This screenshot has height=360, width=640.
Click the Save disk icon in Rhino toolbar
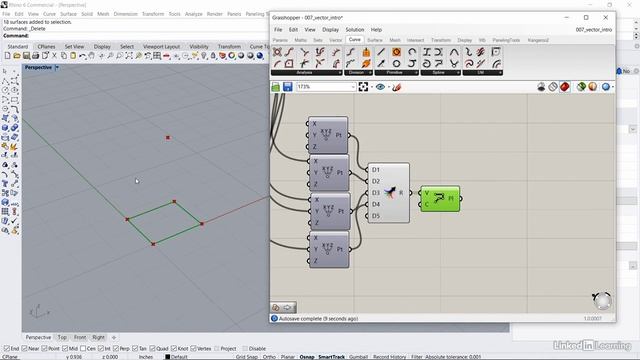[26, 56]
